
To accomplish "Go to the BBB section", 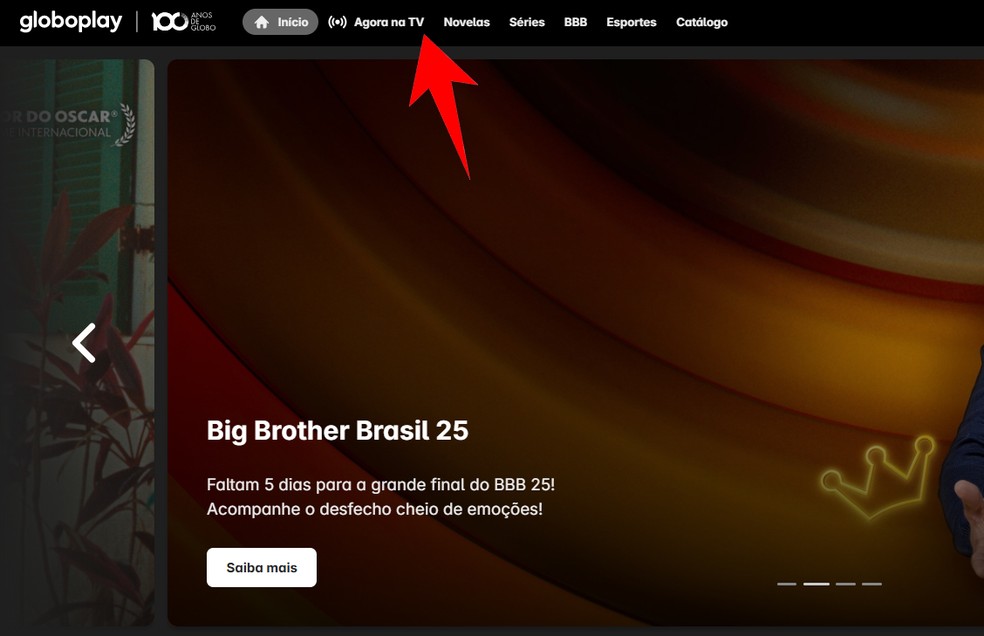I will [575, 23].
